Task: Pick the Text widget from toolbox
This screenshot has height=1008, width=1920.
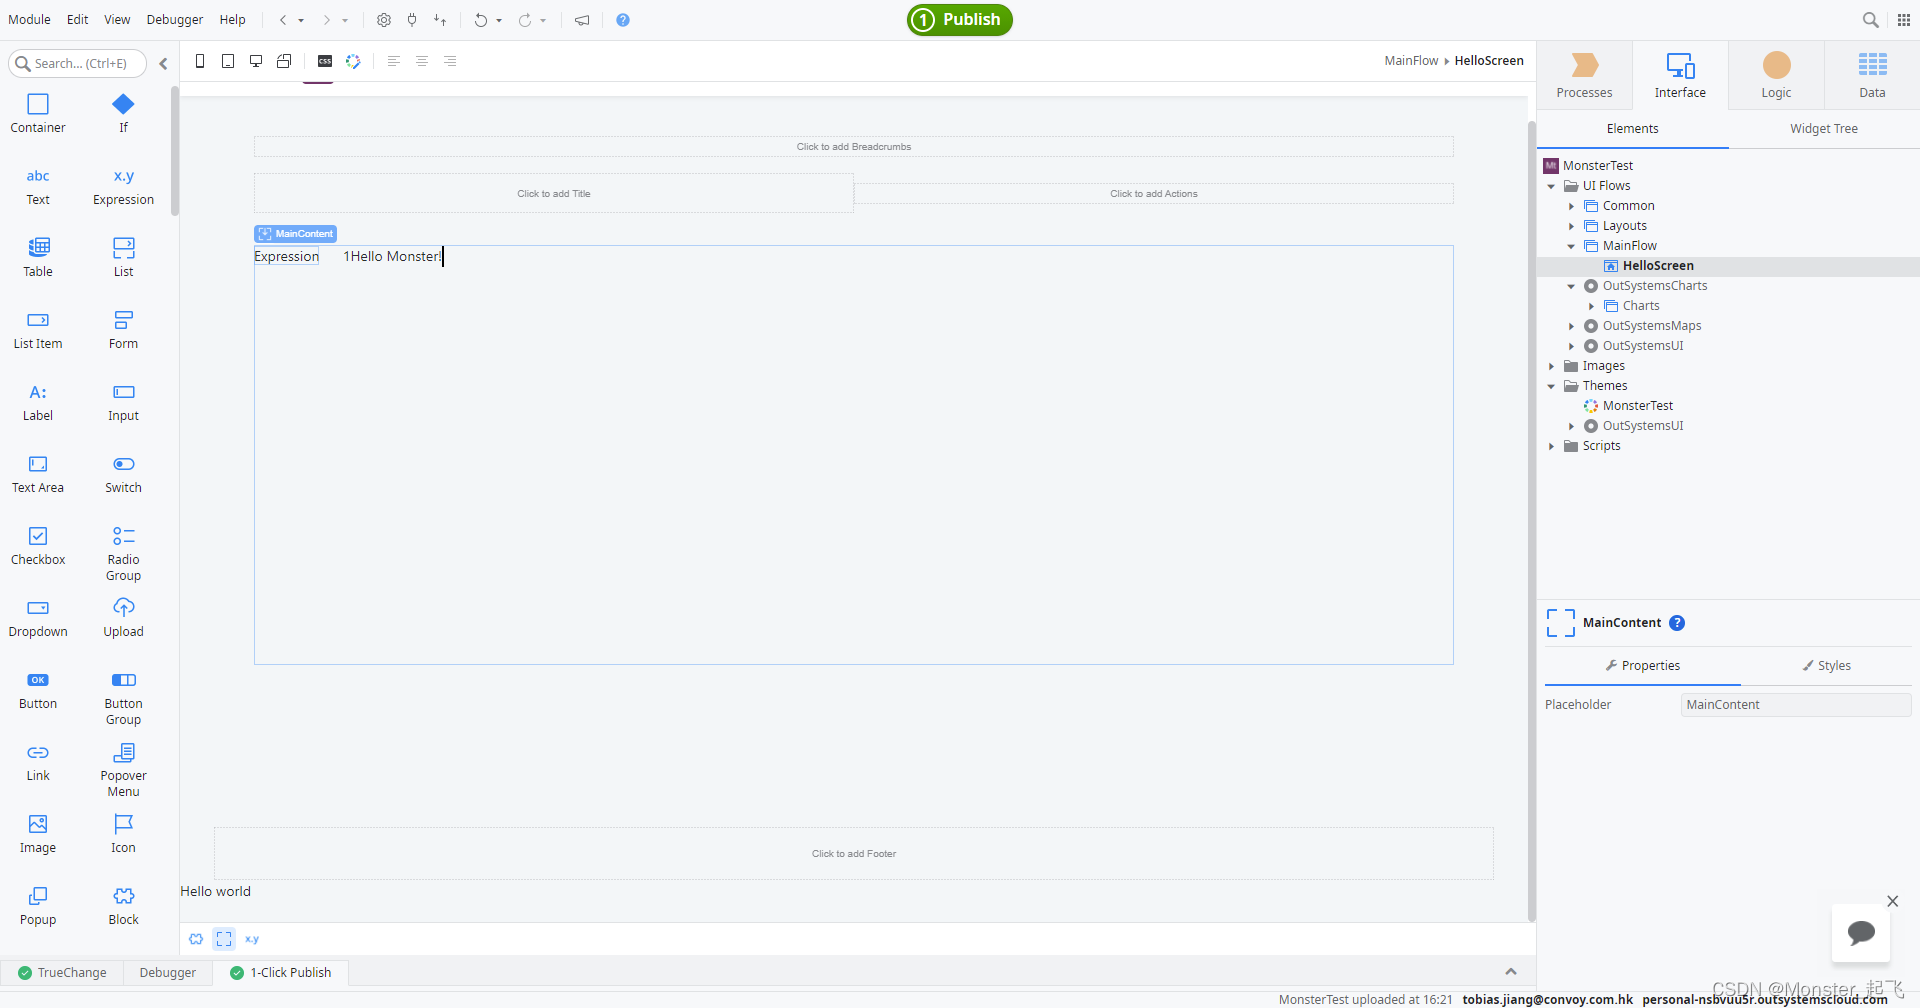Action: [38, 185]
